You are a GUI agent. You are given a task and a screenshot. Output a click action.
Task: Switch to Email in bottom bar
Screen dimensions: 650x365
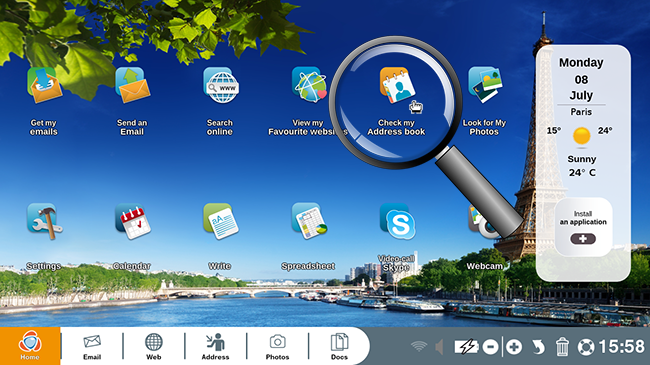tap(92, 347)
